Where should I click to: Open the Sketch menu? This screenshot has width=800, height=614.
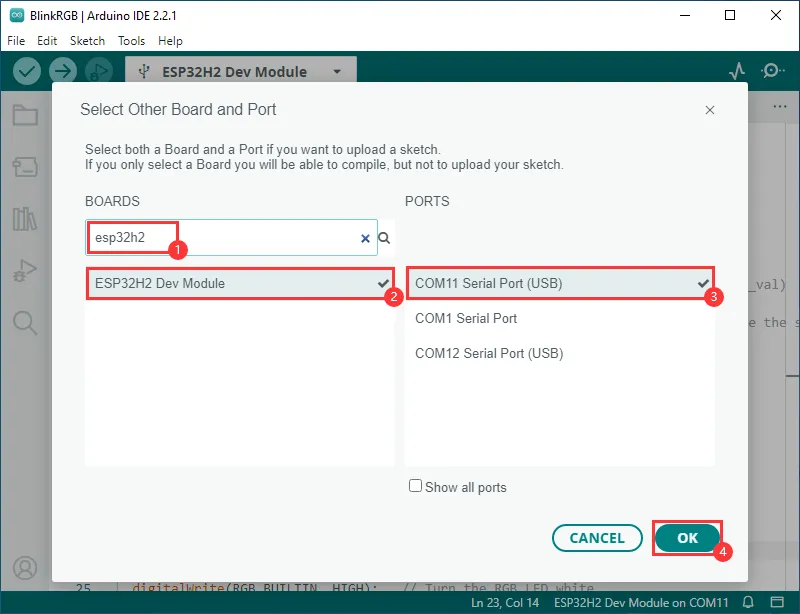click(87, 41)
